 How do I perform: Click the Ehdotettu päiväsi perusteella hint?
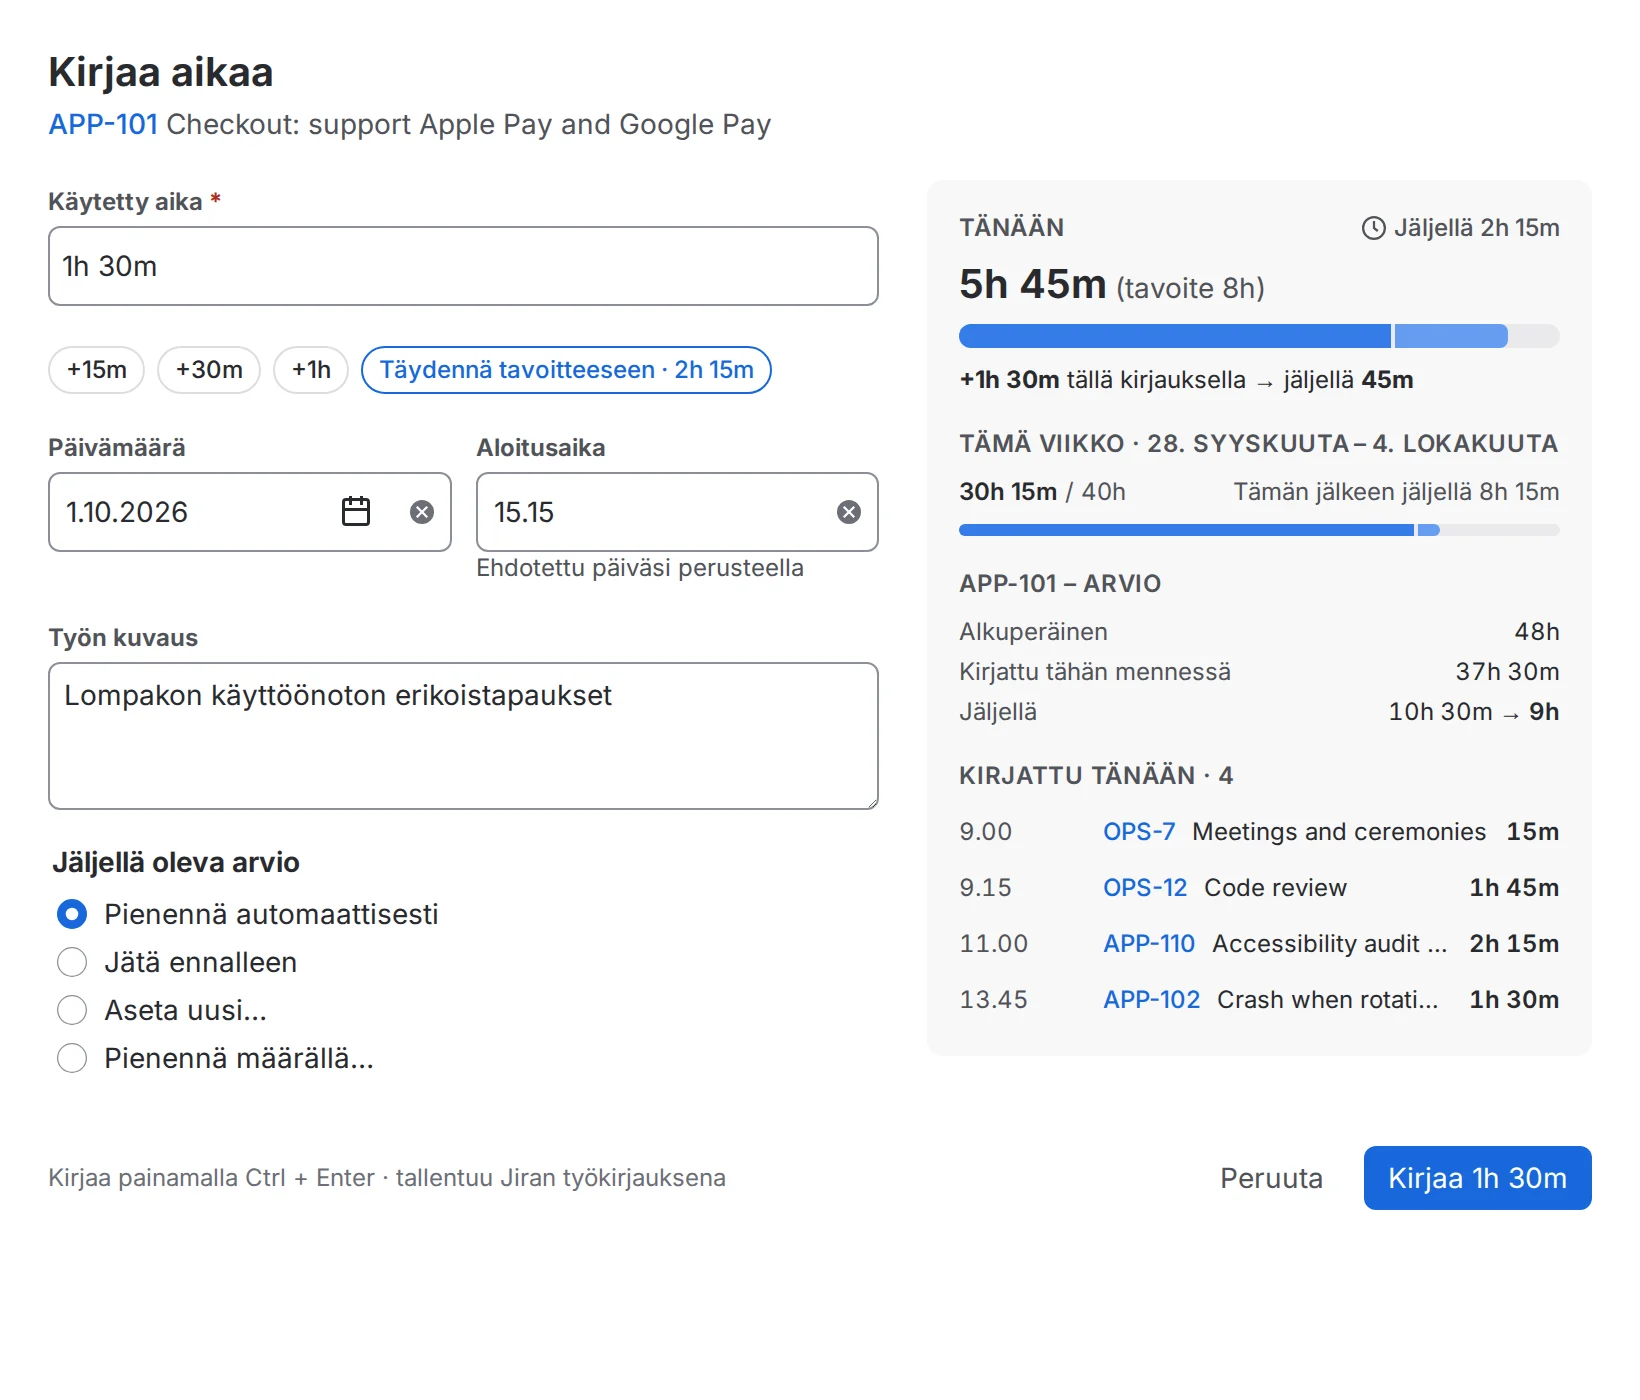640,568
